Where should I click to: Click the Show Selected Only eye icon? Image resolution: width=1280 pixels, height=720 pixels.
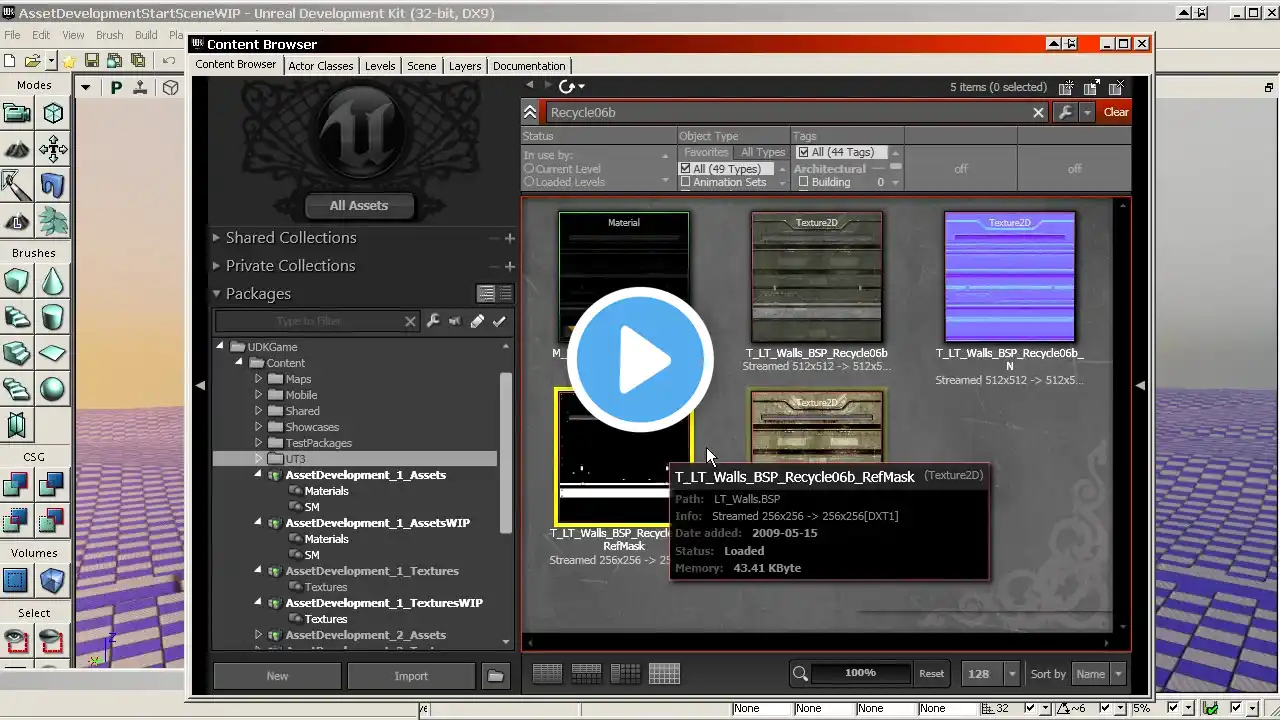16,640
